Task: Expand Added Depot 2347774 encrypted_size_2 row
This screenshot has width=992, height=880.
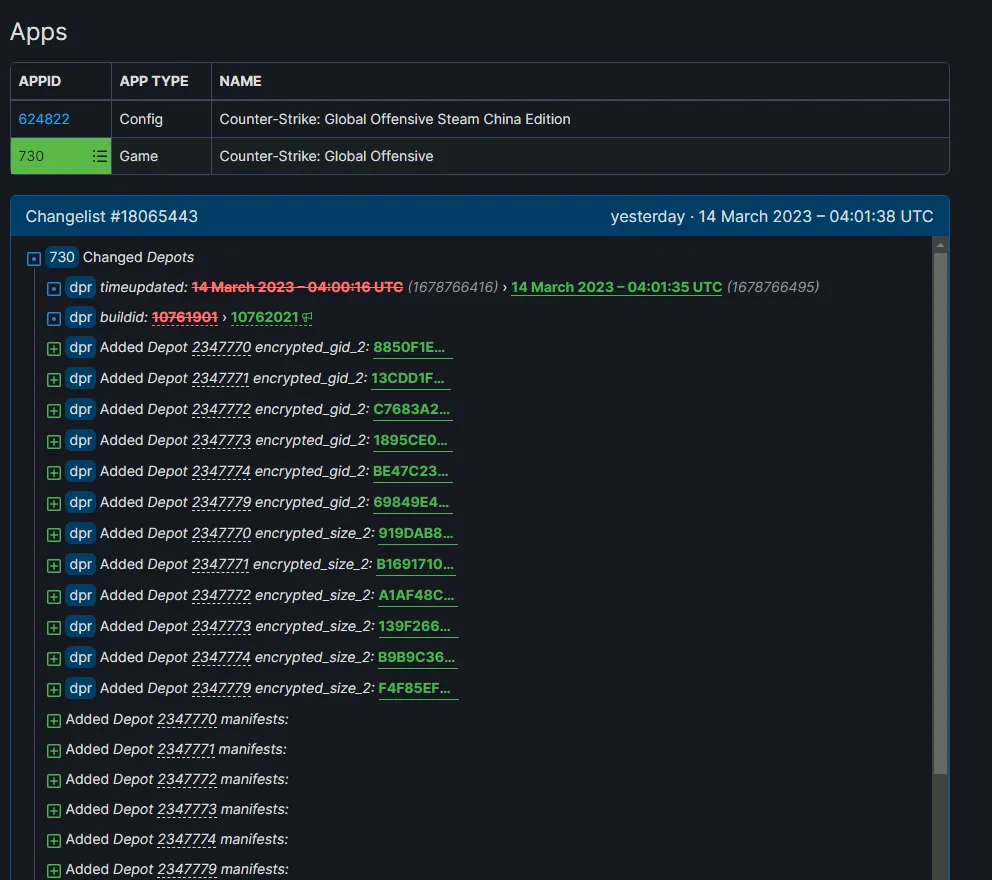Action: coord(54,659)
